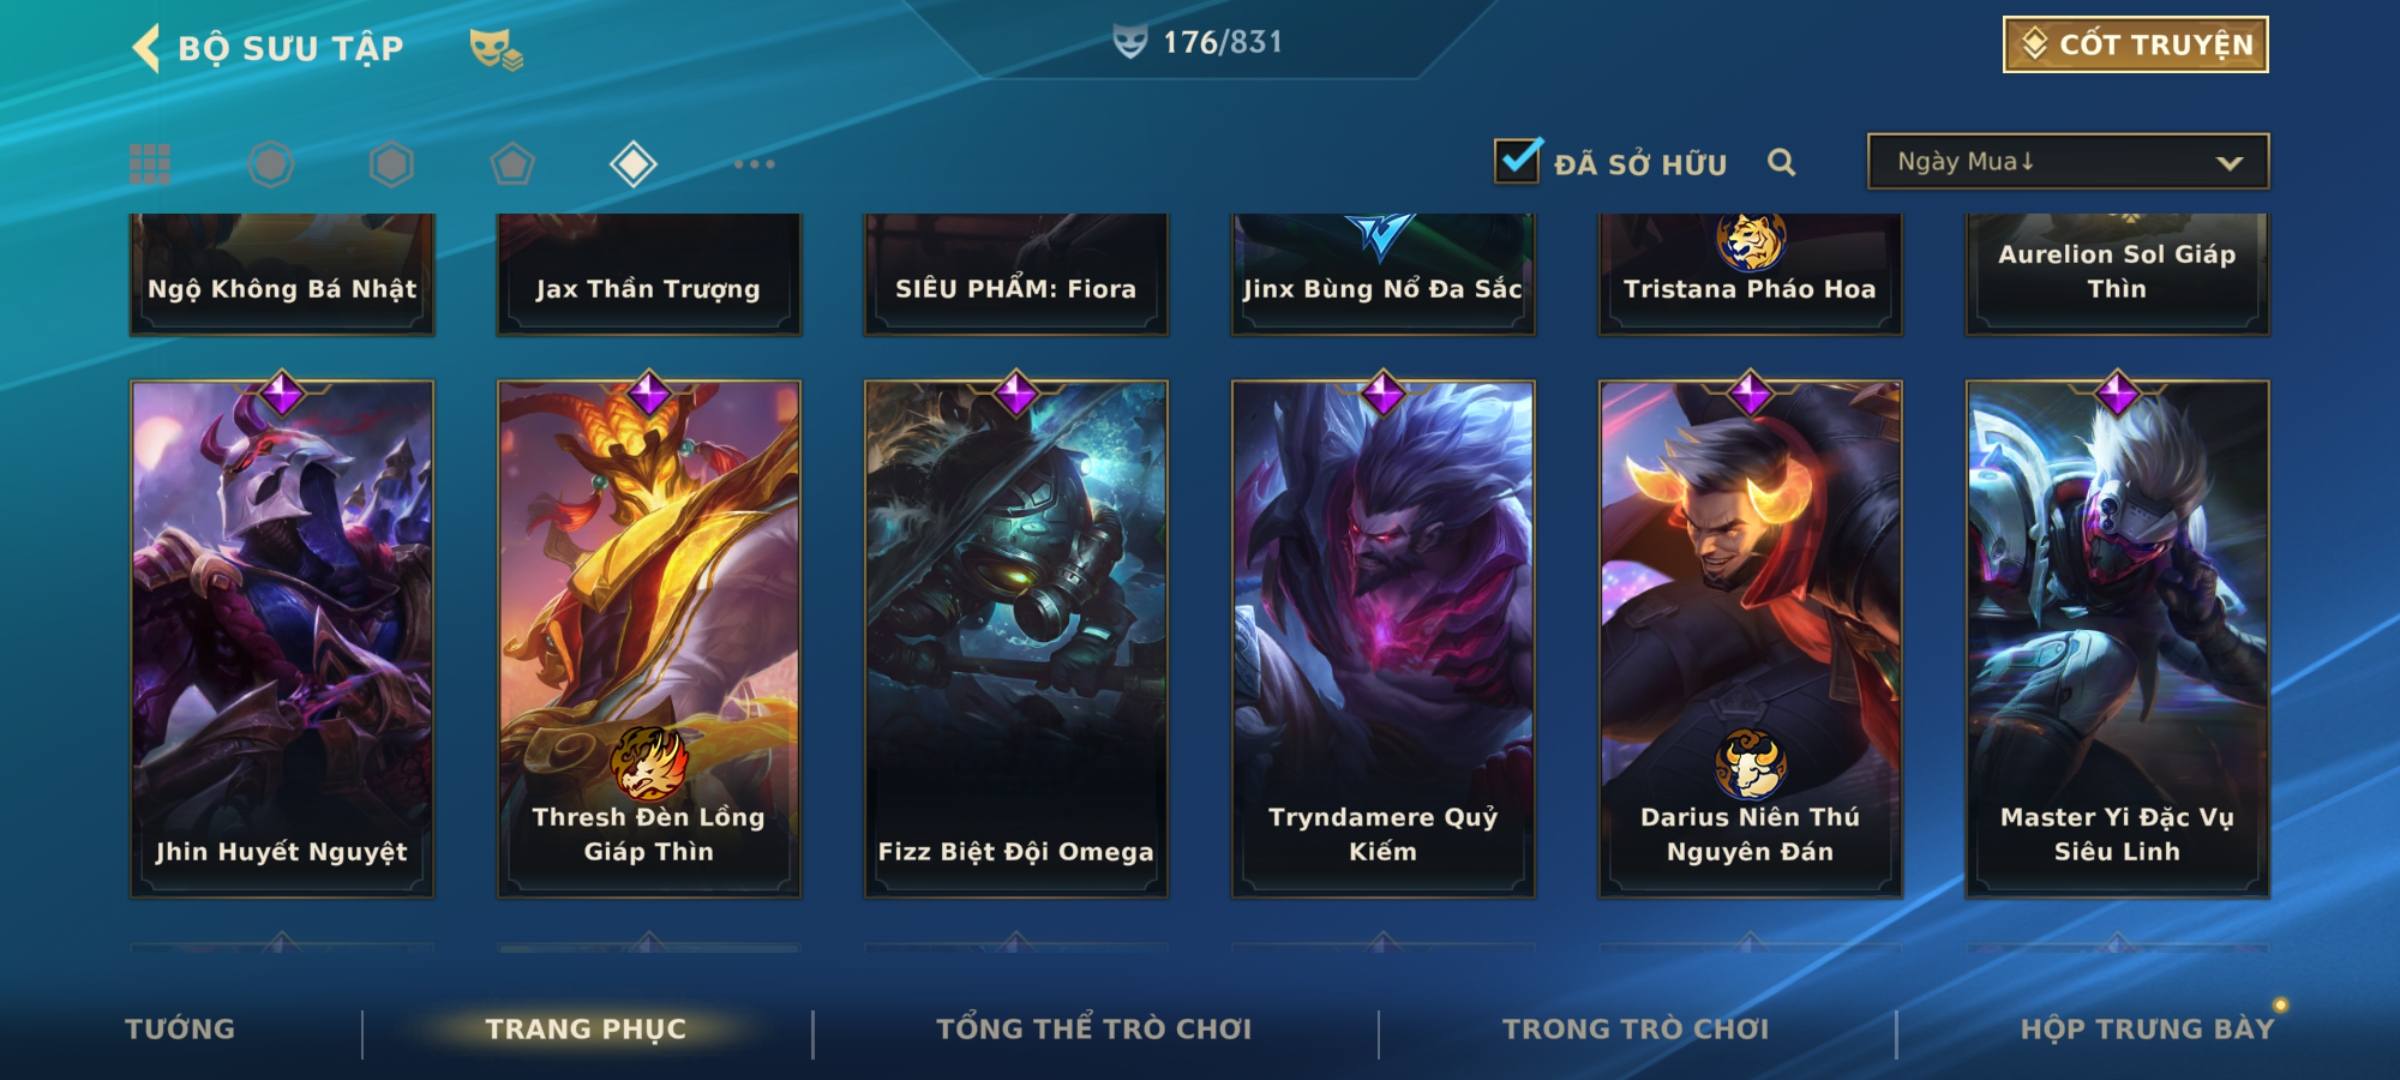Go back using the Bộ Sưu Tập arrow

tap(146, 48)
